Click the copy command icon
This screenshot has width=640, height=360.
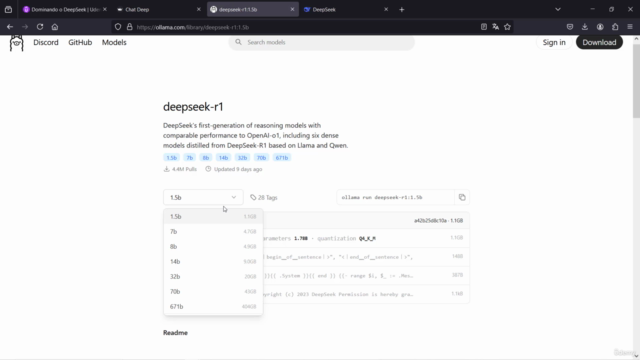[x=462, y=198]
